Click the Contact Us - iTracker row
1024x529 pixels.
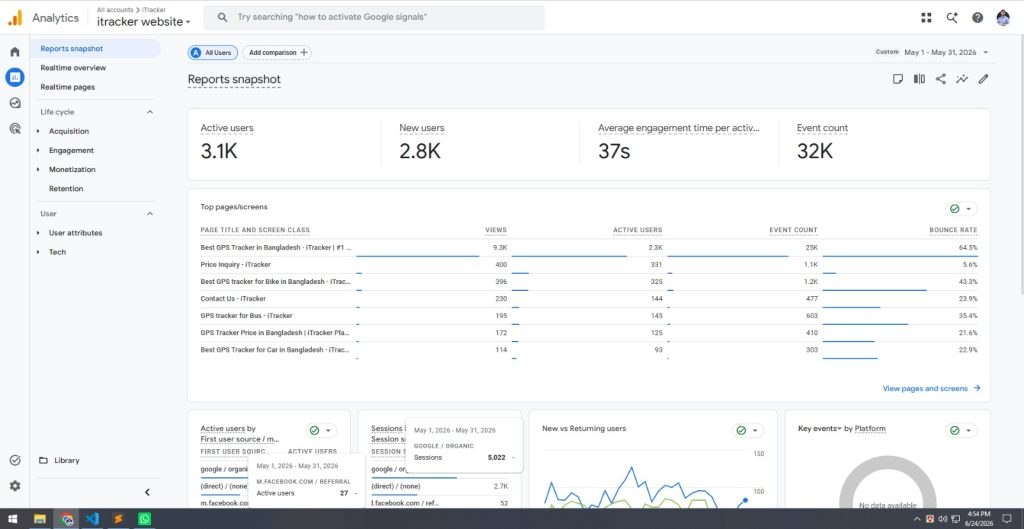click(589, 298)
